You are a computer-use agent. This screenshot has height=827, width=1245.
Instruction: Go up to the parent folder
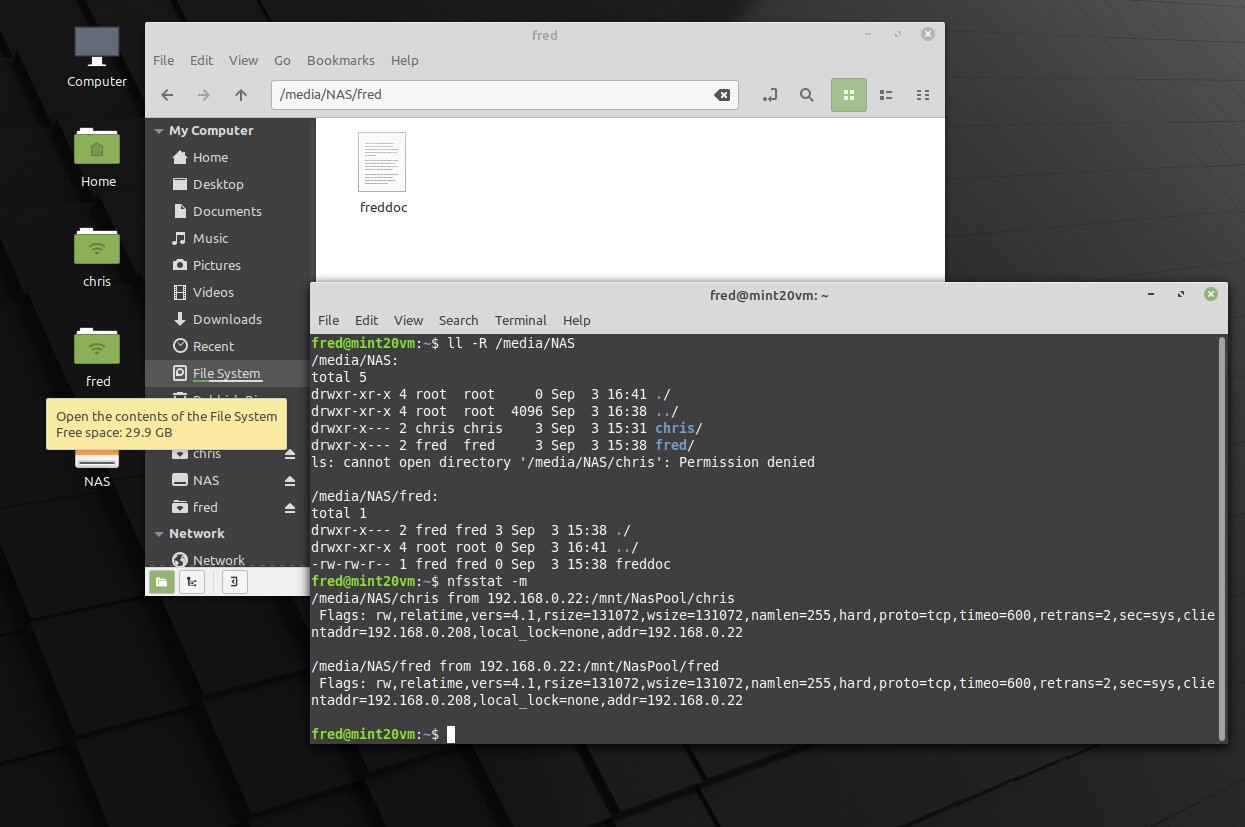point(241,95)
